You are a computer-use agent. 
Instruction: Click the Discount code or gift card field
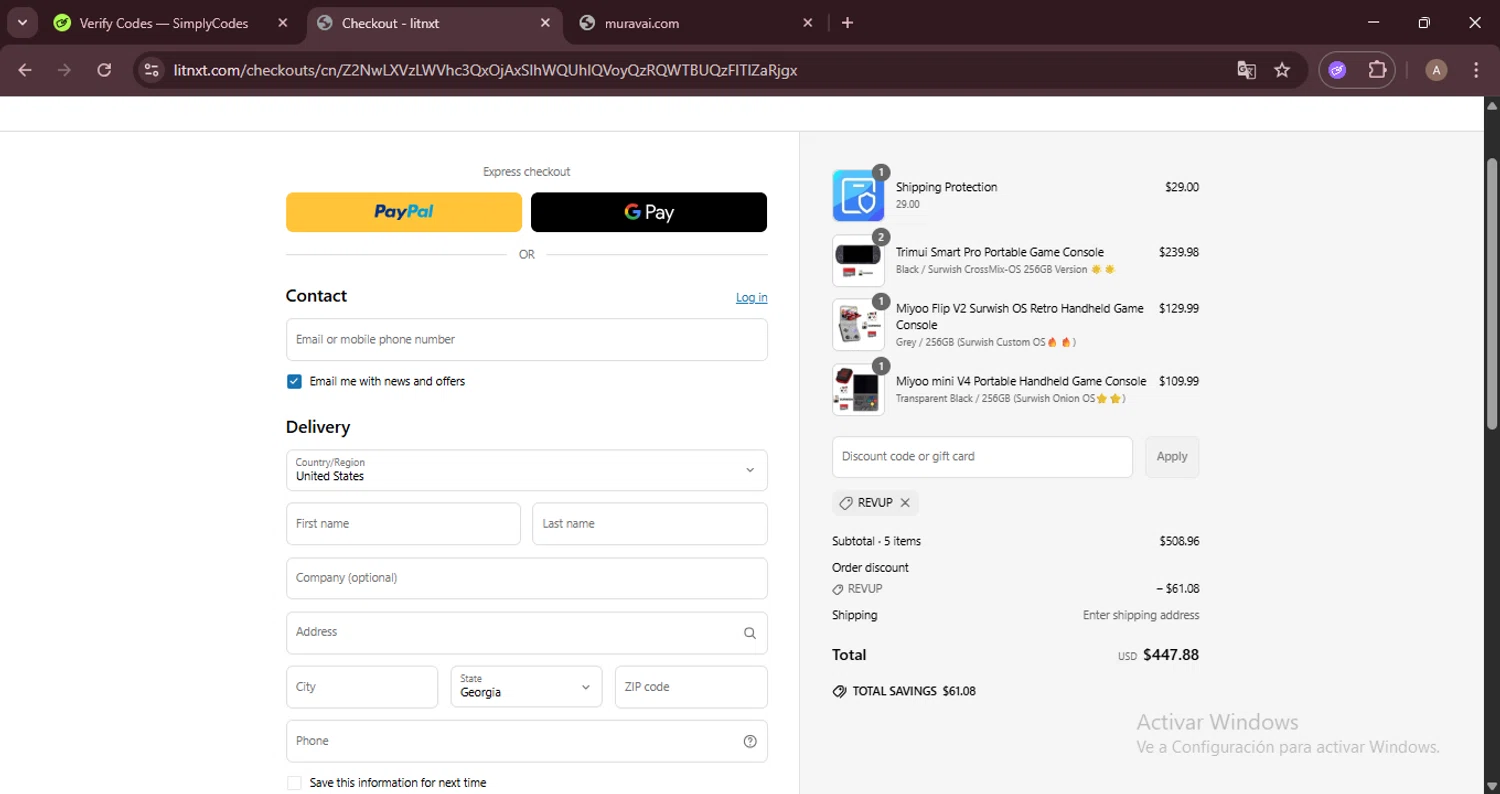coord(982,457)
